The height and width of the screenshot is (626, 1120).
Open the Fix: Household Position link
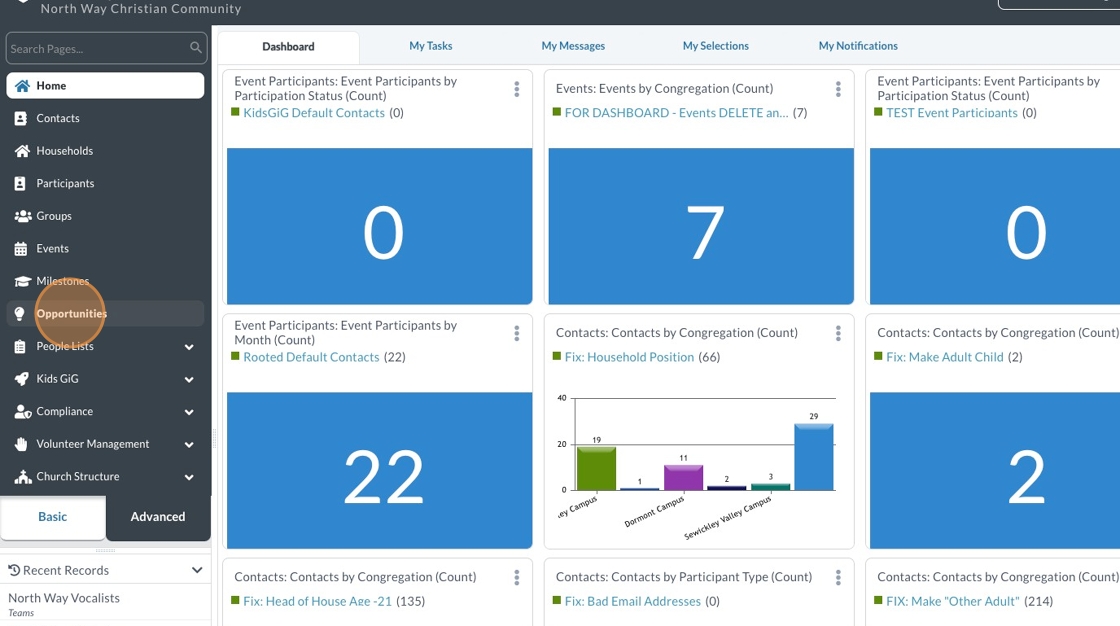[629, 357]
